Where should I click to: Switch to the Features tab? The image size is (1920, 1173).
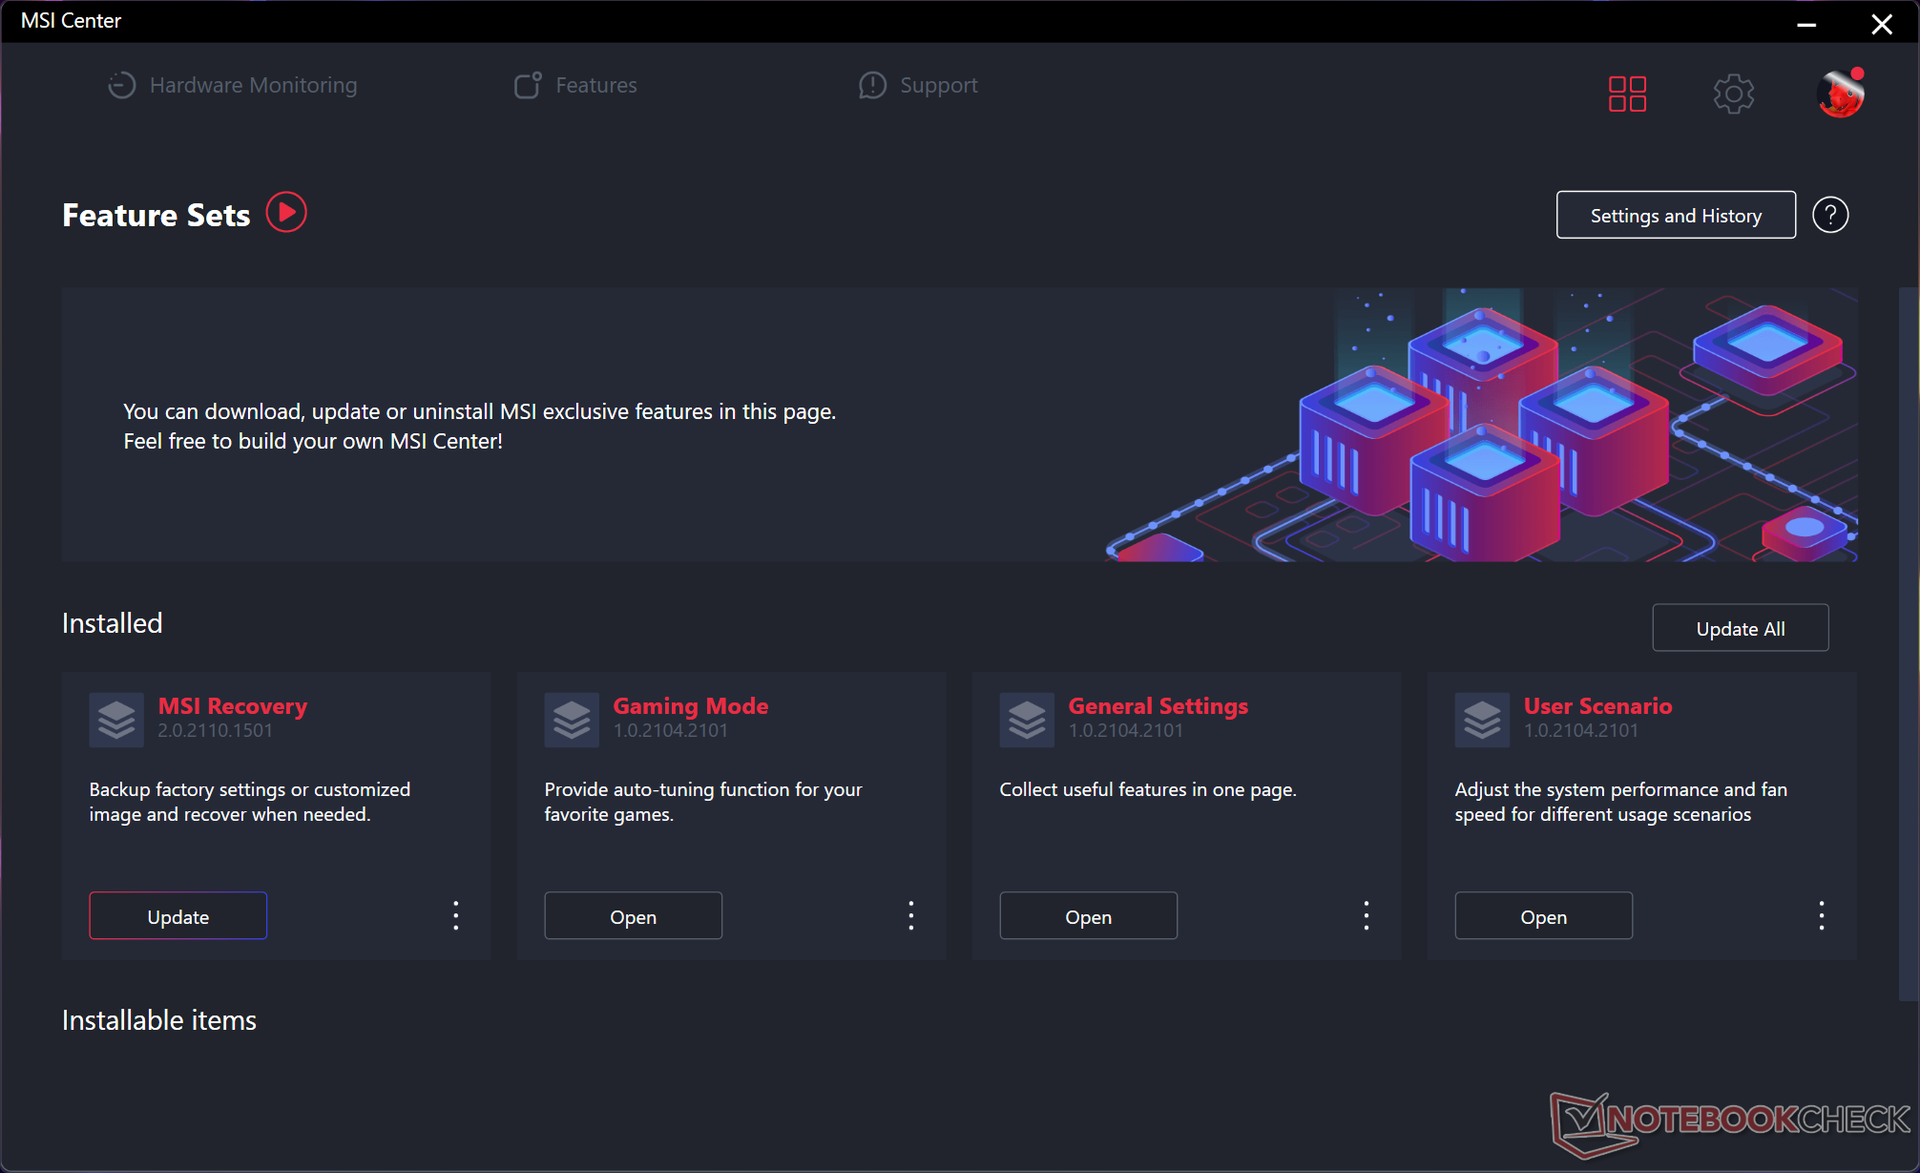pyautogui.click(x=576, y=86)
